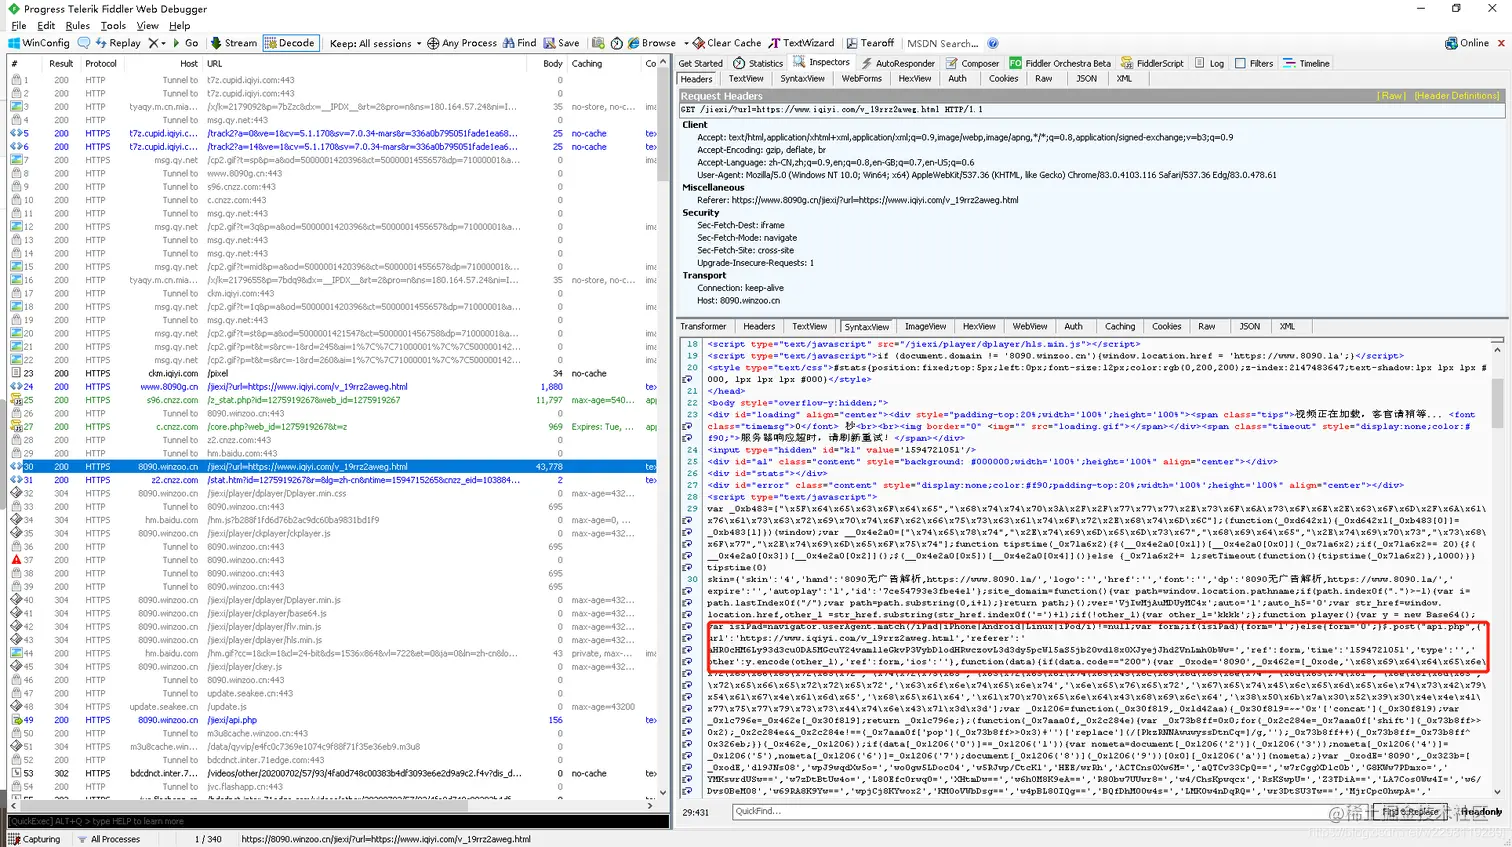Screen dimensions: 1512x847
Task: Open Find sessions binoculars tool
Action: [519, 43]
